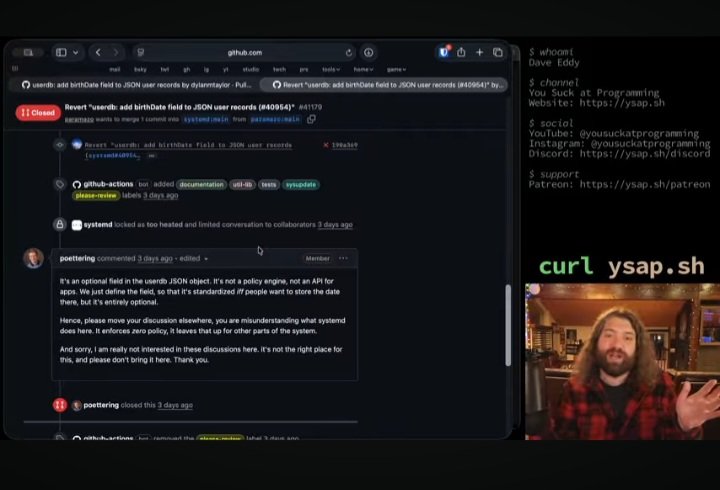The width and height of the screenshot is (720, 490).
Task: Click the page reader icon in address bar
Action: pyautogui.click(x=141, y=52)
